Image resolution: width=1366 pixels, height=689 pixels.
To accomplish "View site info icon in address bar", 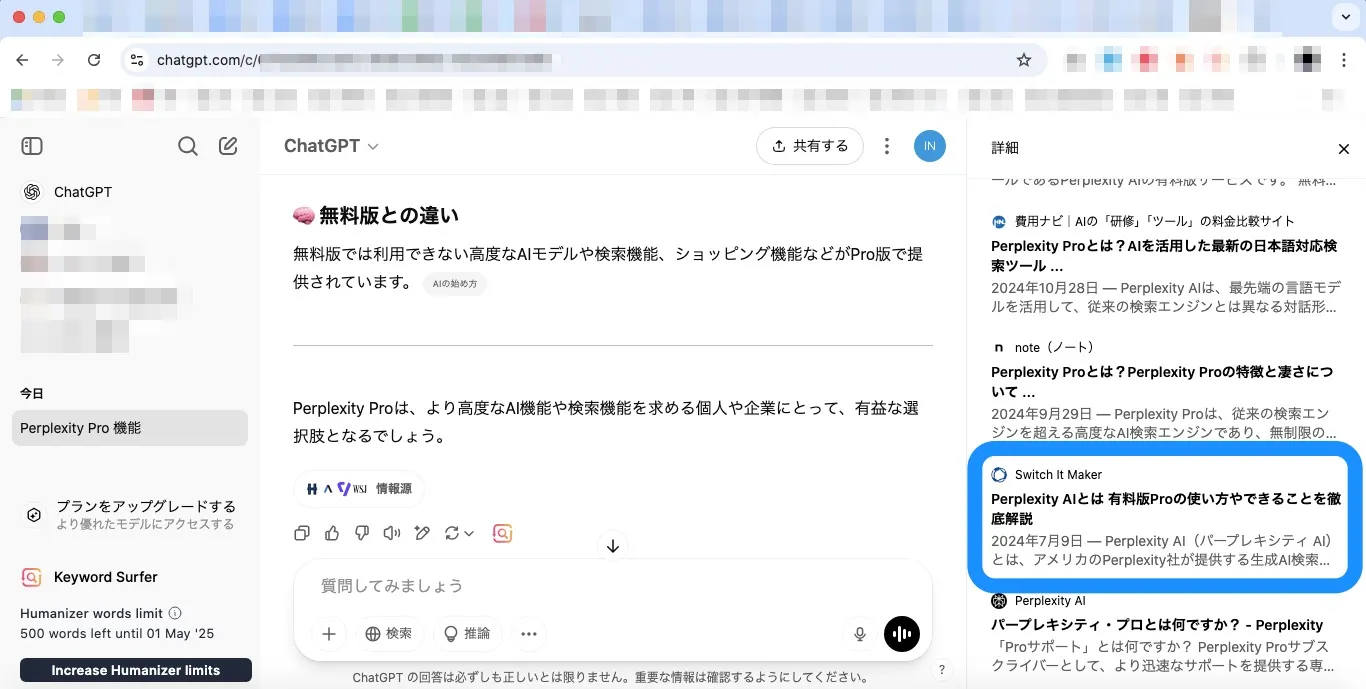I will pos(137,60).
